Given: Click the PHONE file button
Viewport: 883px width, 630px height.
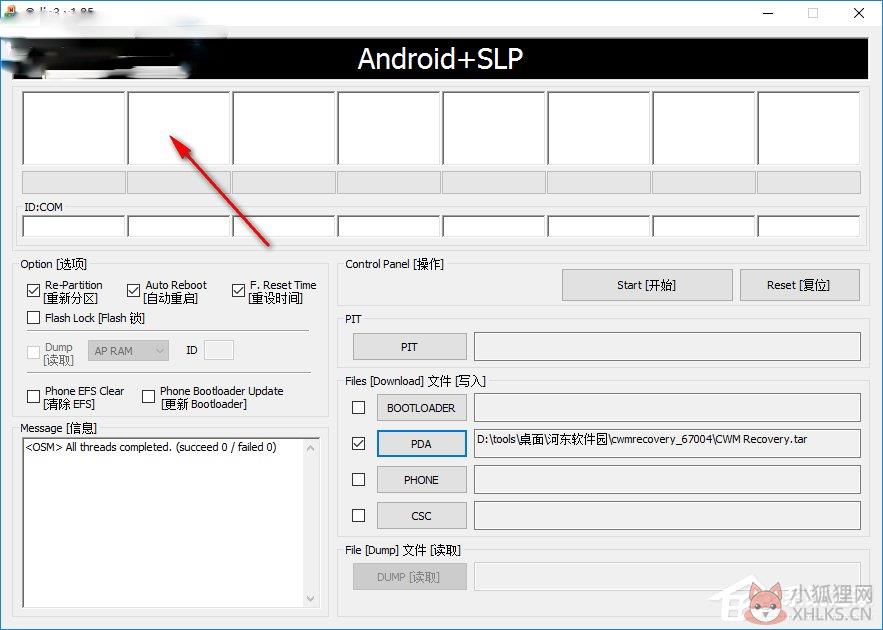Looking at the screenshot, I should point(422,480).
